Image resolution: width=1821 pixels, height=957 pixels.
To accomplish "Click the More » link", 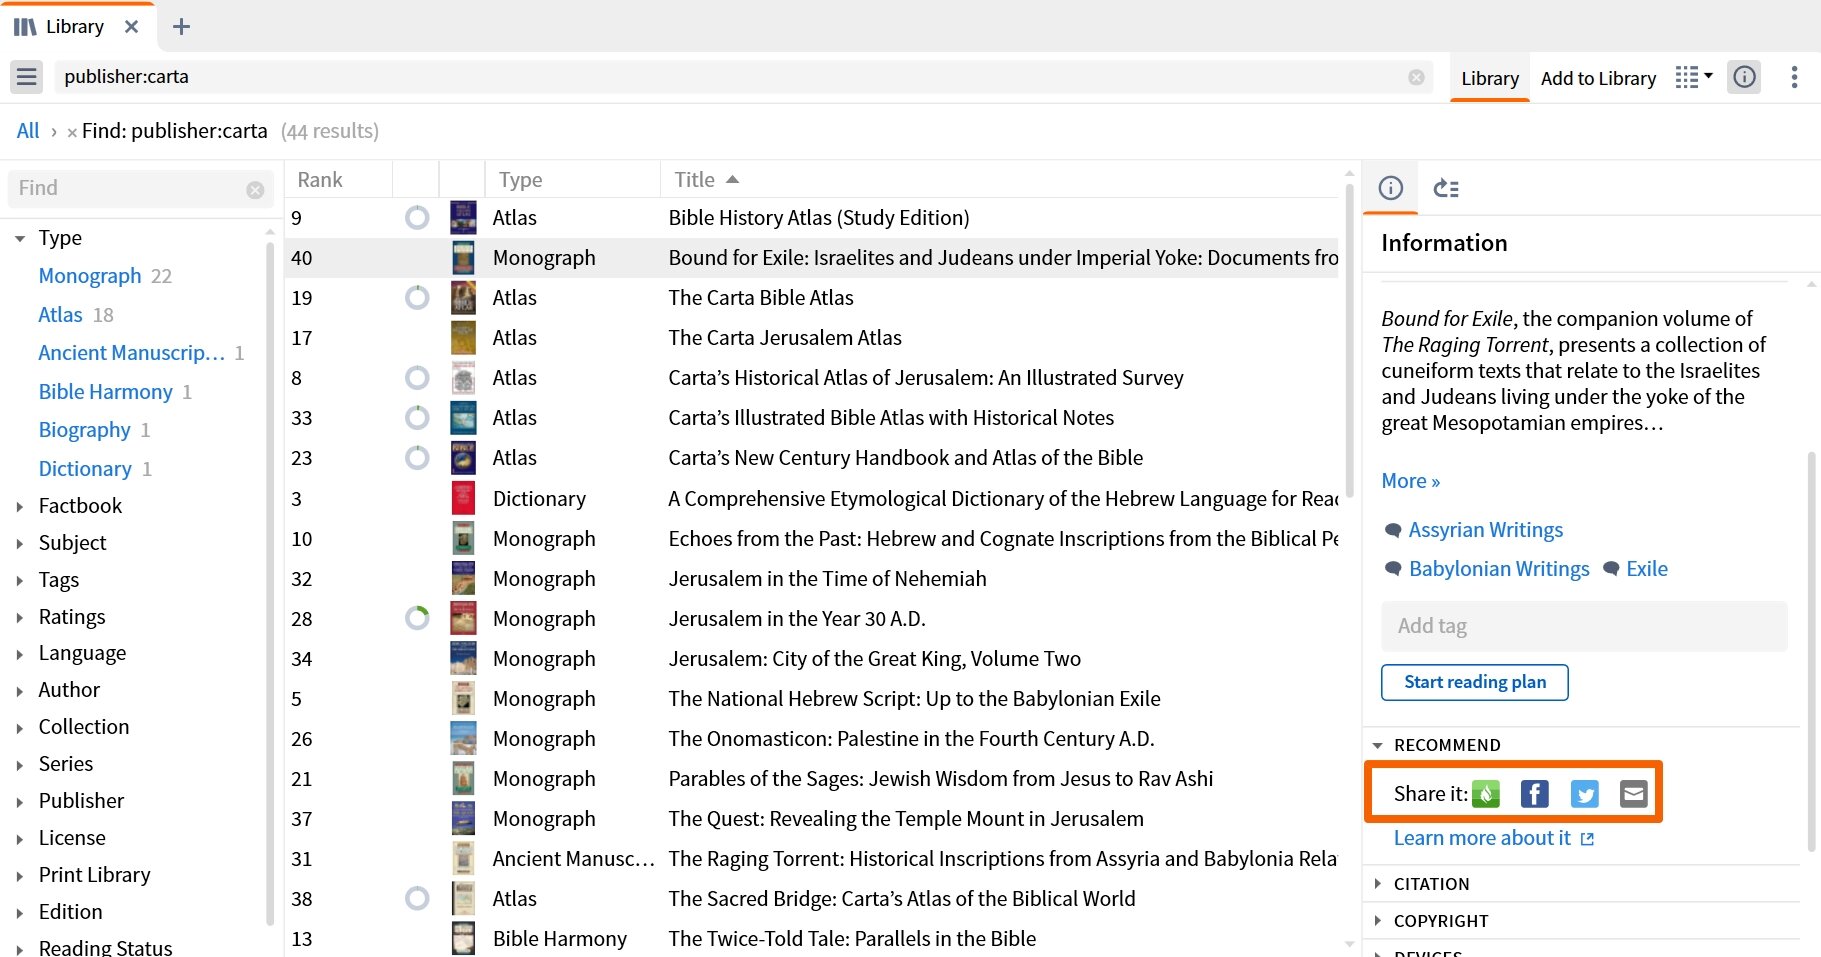I will click(x=1410, y=481).
